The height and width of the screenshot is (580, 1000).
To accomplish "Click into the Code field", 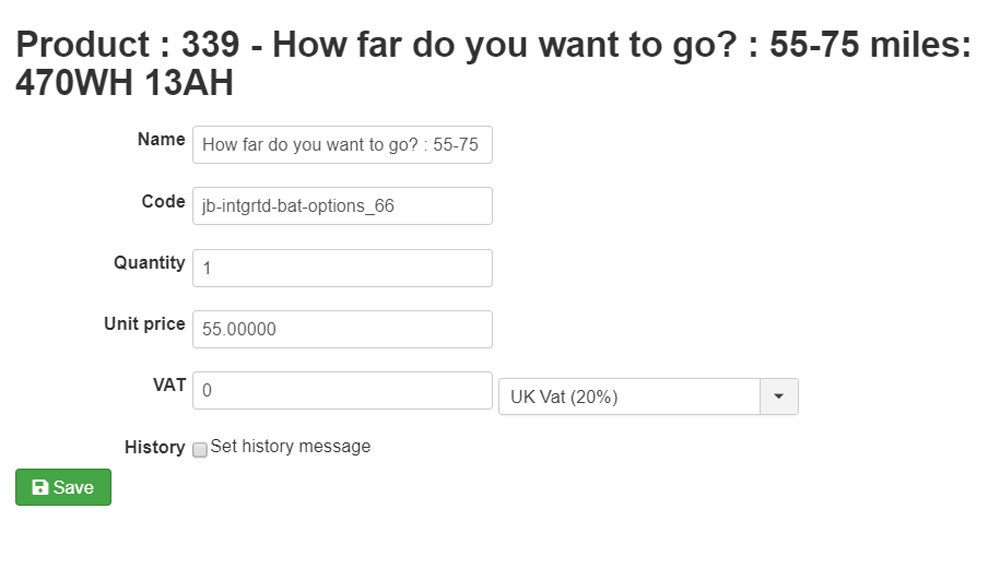I will click(x=342, y=206).
